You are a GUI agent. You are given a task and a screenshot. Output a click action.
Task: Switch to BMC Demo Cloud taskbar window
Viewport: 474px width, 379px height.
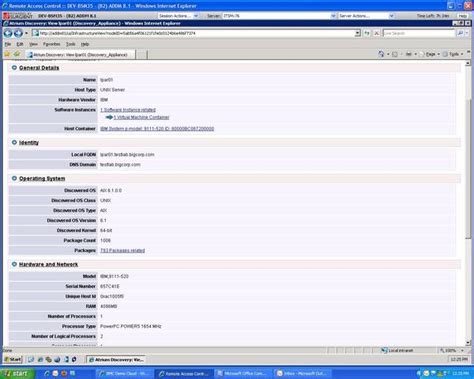[124, 374]
